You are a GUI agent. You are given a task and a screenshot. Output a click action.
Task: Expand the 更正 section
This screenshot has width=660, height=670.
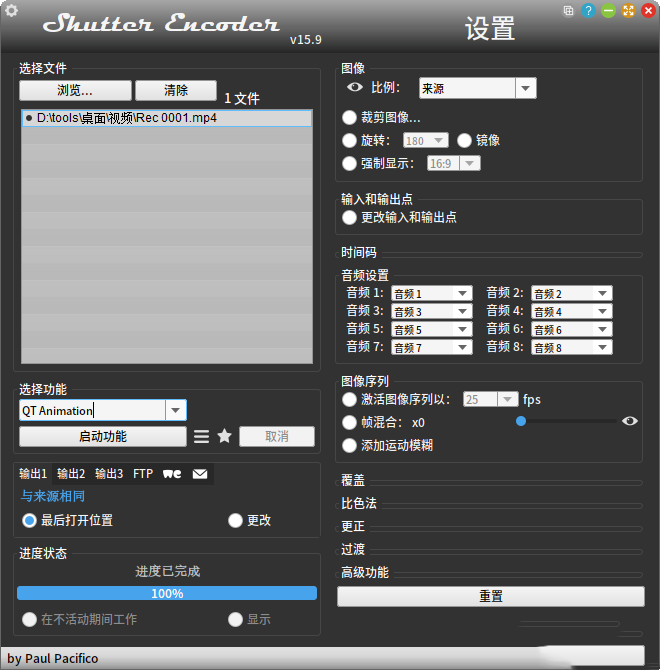353,526
